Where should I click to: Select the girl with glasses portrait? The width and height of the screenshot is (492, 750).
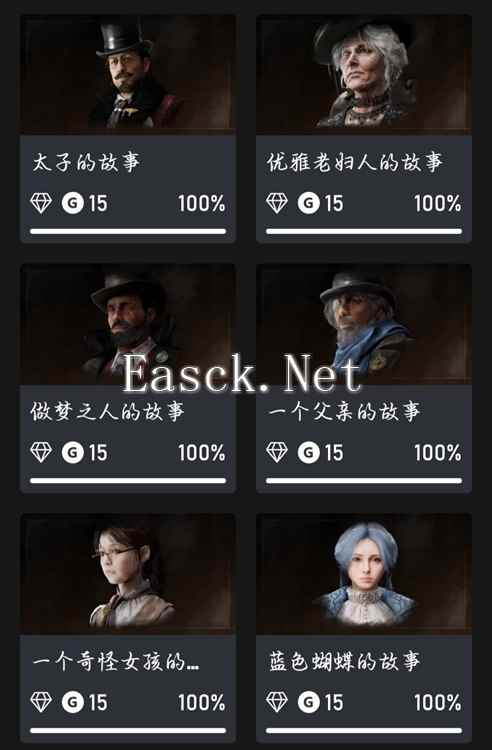[x=128, y=574]
